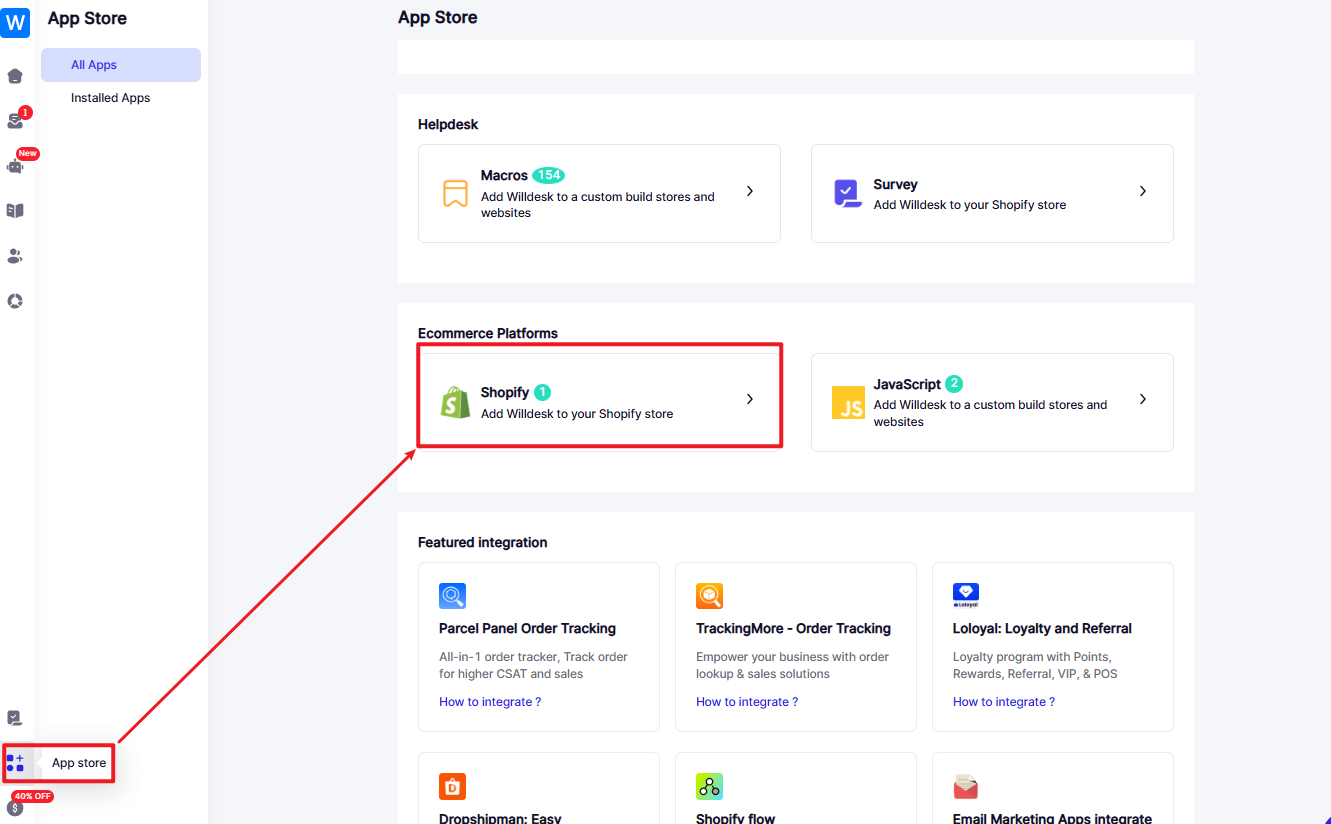The width and height of the screenshot is (1331, 824).
Task: Open the chatbot icon labeled New
Action: tap(15, 166)
